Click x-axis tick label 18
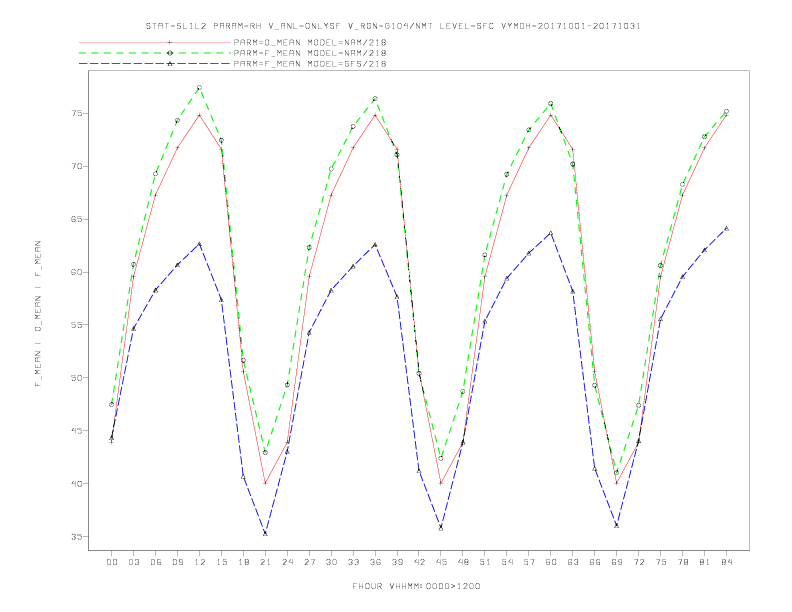The image size is (792, 612). [243, 562]
